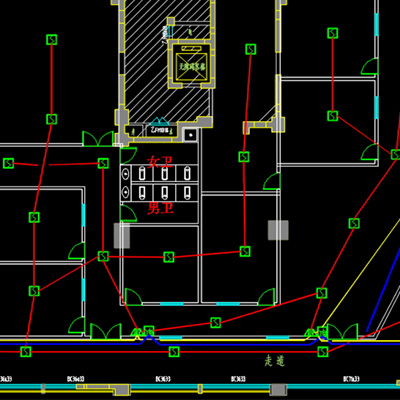
Task: Click the bottom-right window dimension label
Action: click(351, 379)
